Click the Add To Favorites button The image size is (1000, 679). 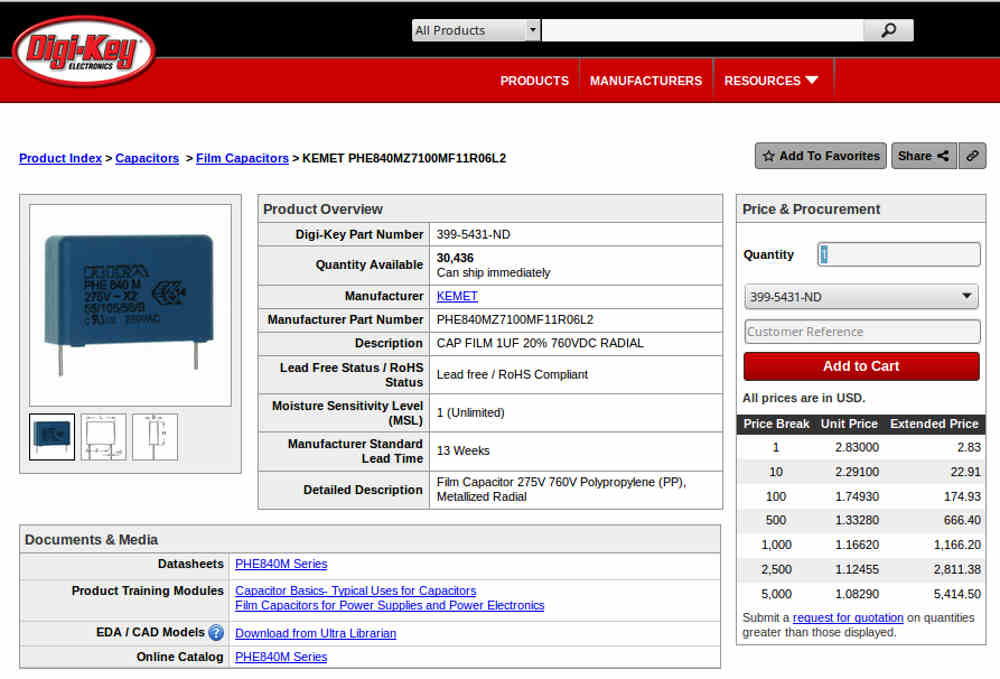click(821, 156)
